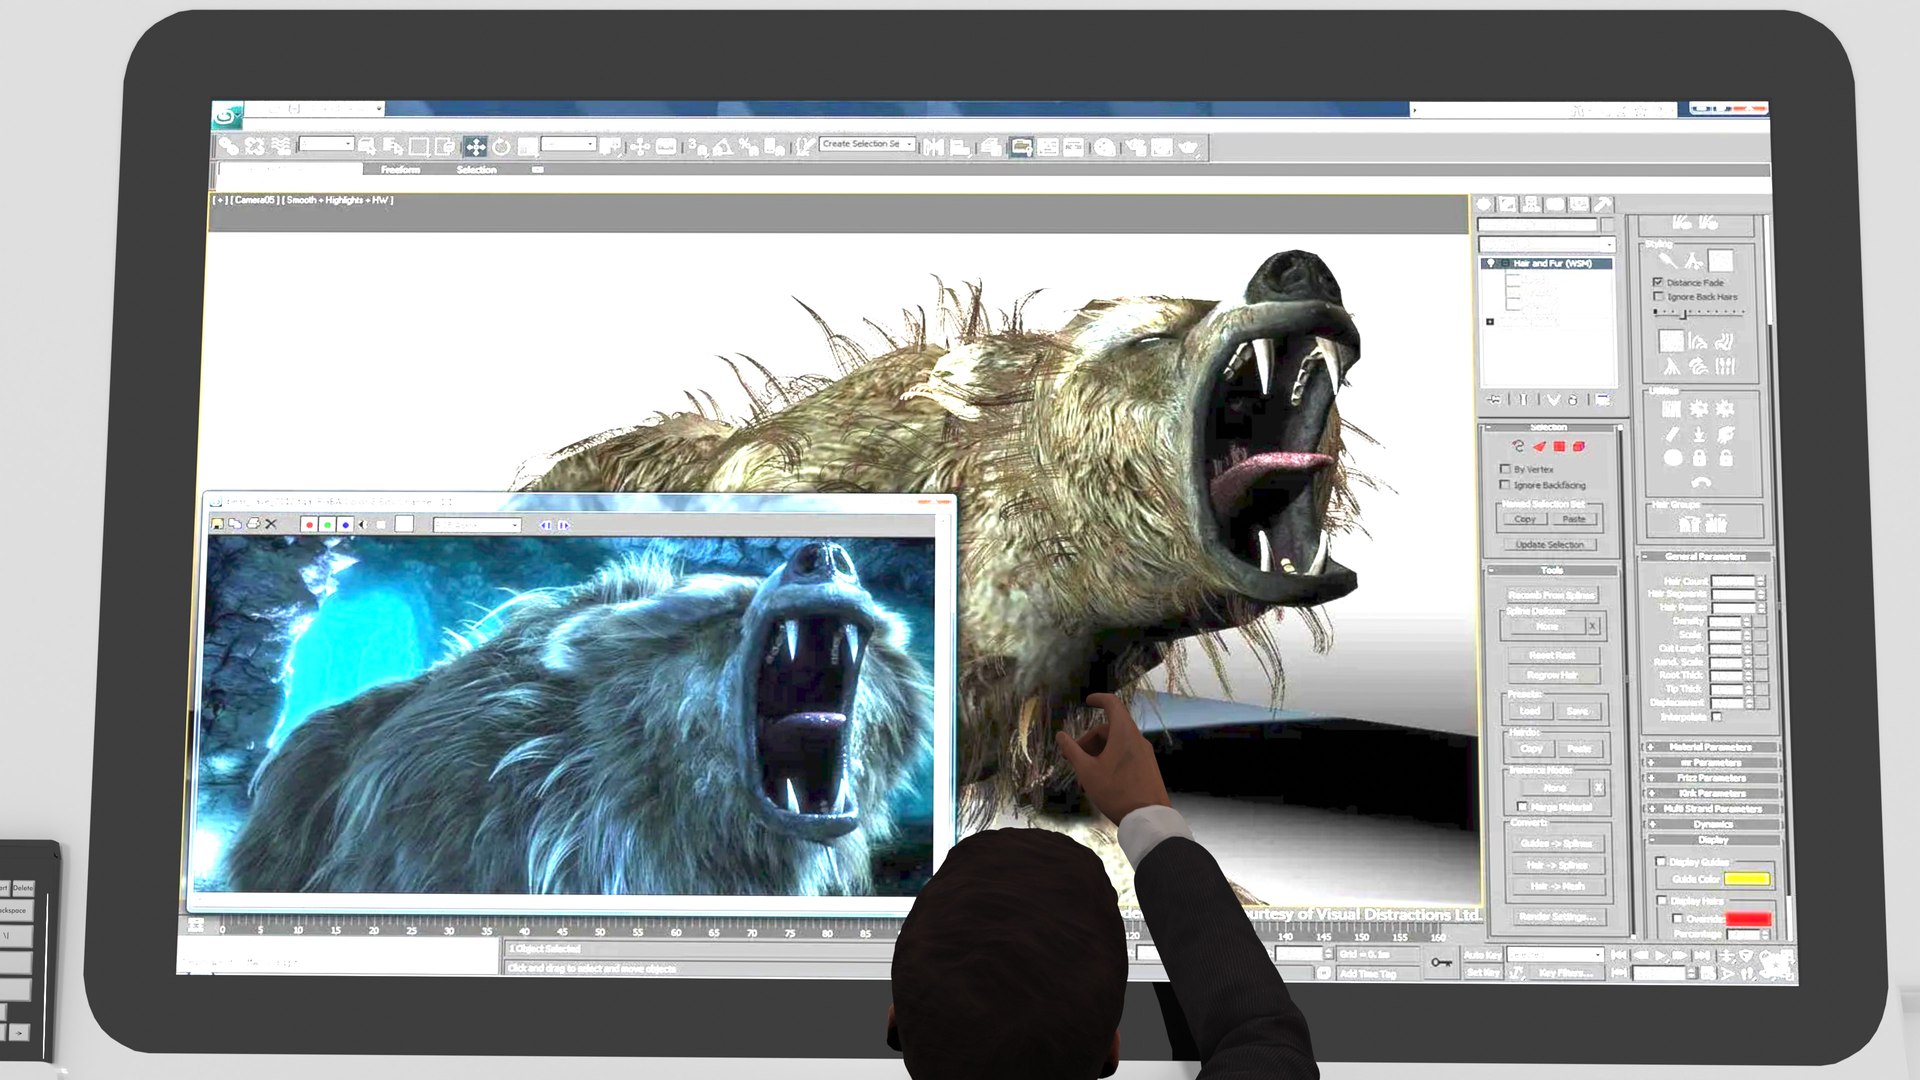This screenshot has width=1920, height=1080.
Task: Open the Modifier List dropdown
Action: click(x=1547, y=244)
